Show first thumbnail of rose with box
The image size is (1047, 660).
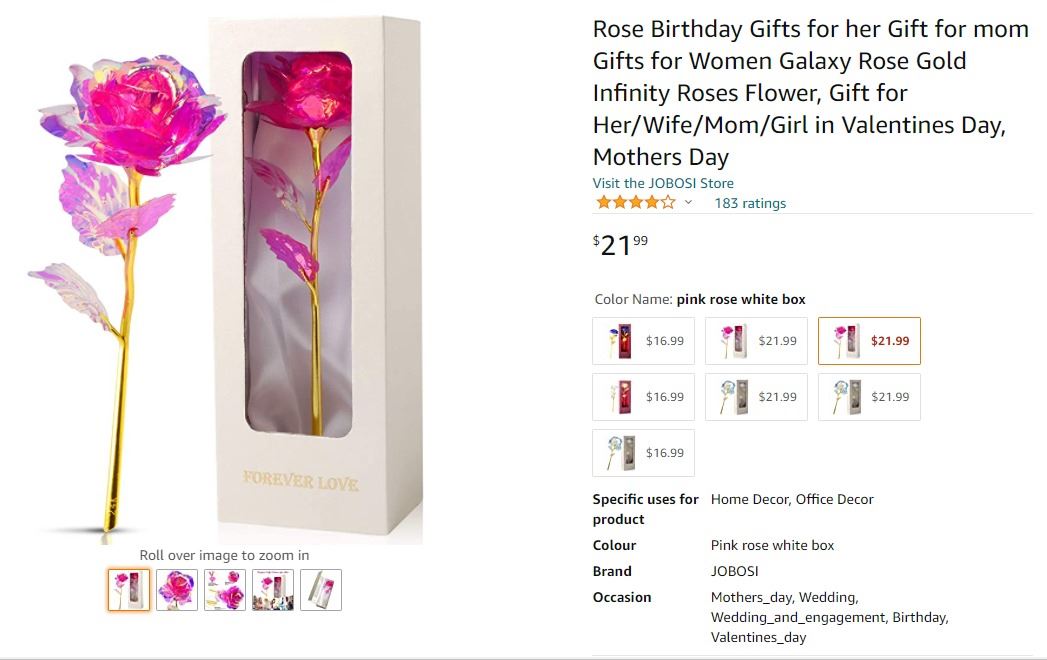click(129, 590)
